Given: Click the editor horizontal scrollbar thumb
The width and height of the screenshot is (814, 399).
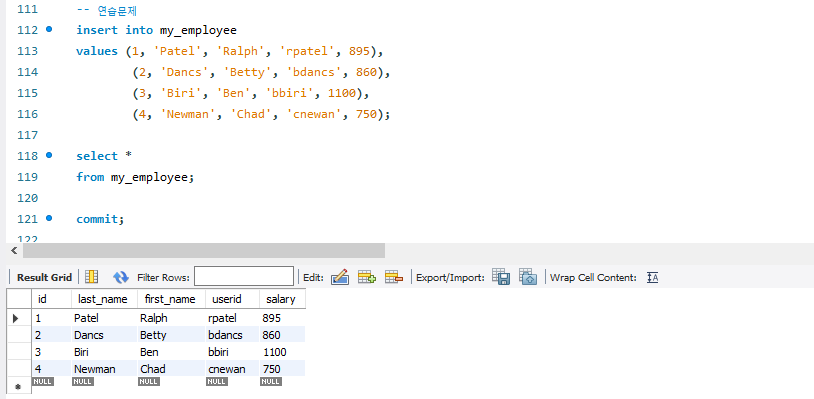Looking at the screenshot, I should [204, 251].
